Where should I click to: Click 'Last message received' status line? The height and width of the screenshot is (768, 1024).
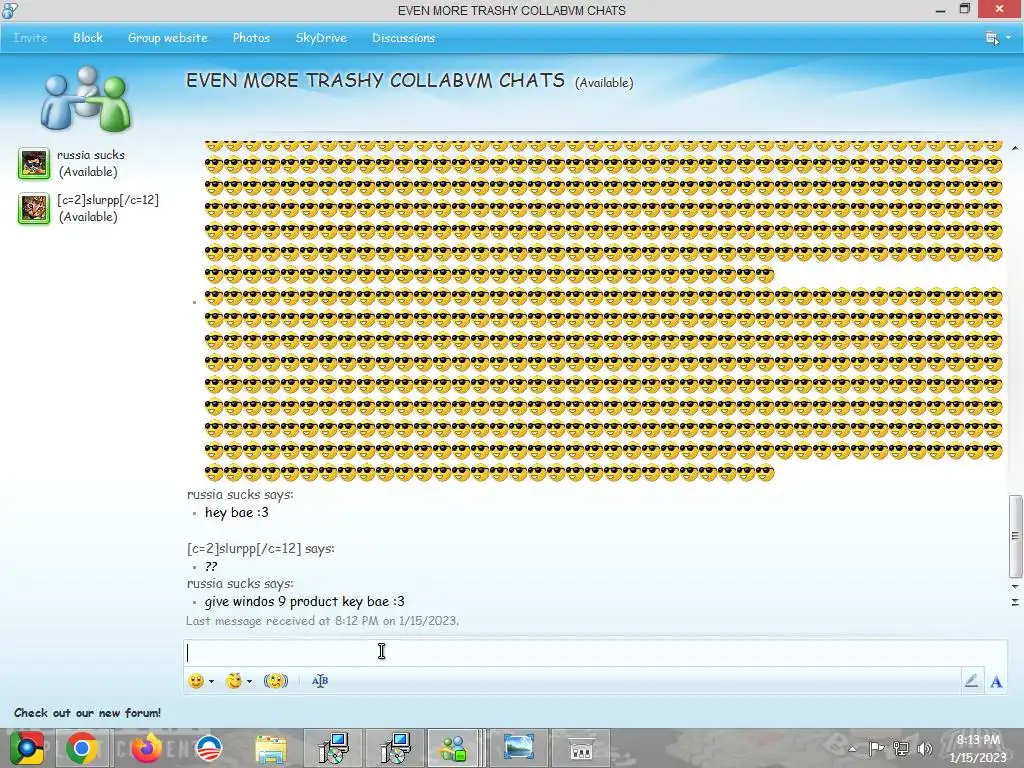coord(323,621)
